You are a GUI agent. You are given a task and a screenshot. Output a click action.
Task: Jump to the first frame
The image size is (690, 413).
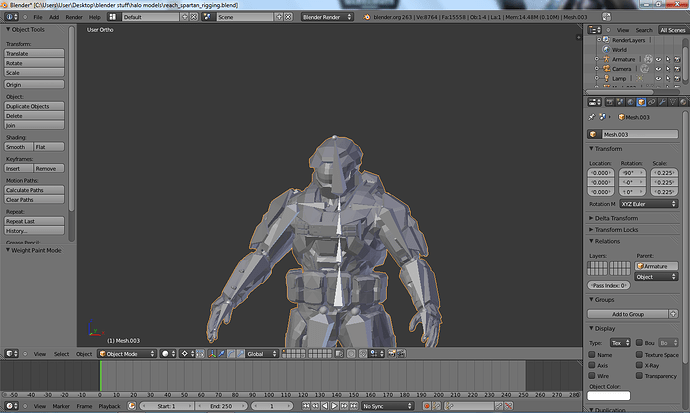(306, 406)
